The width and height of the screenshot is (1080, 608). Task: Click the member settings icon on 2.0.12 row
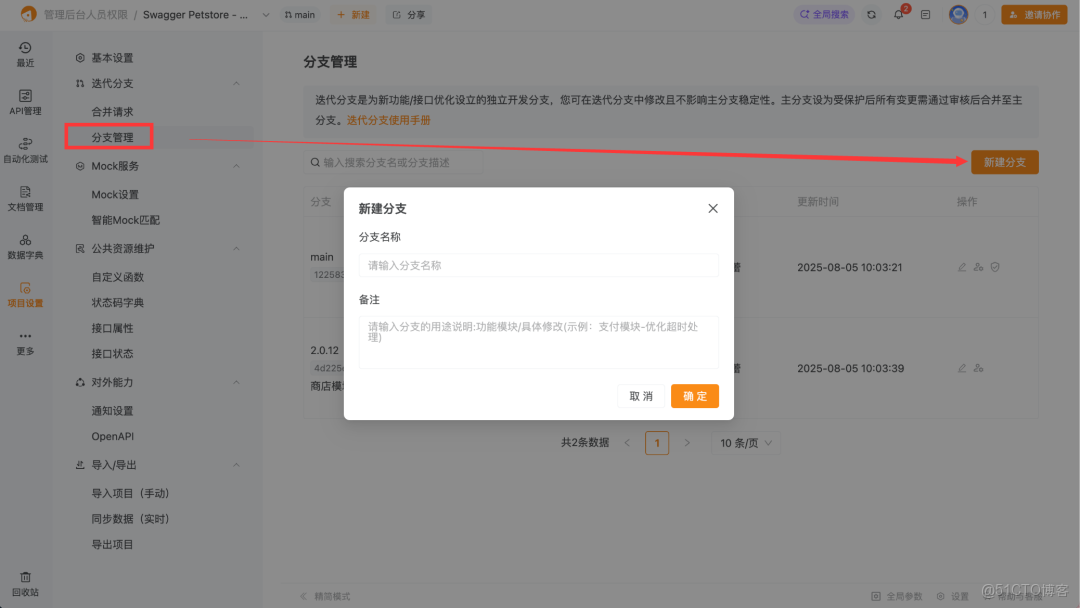[978, 368]
